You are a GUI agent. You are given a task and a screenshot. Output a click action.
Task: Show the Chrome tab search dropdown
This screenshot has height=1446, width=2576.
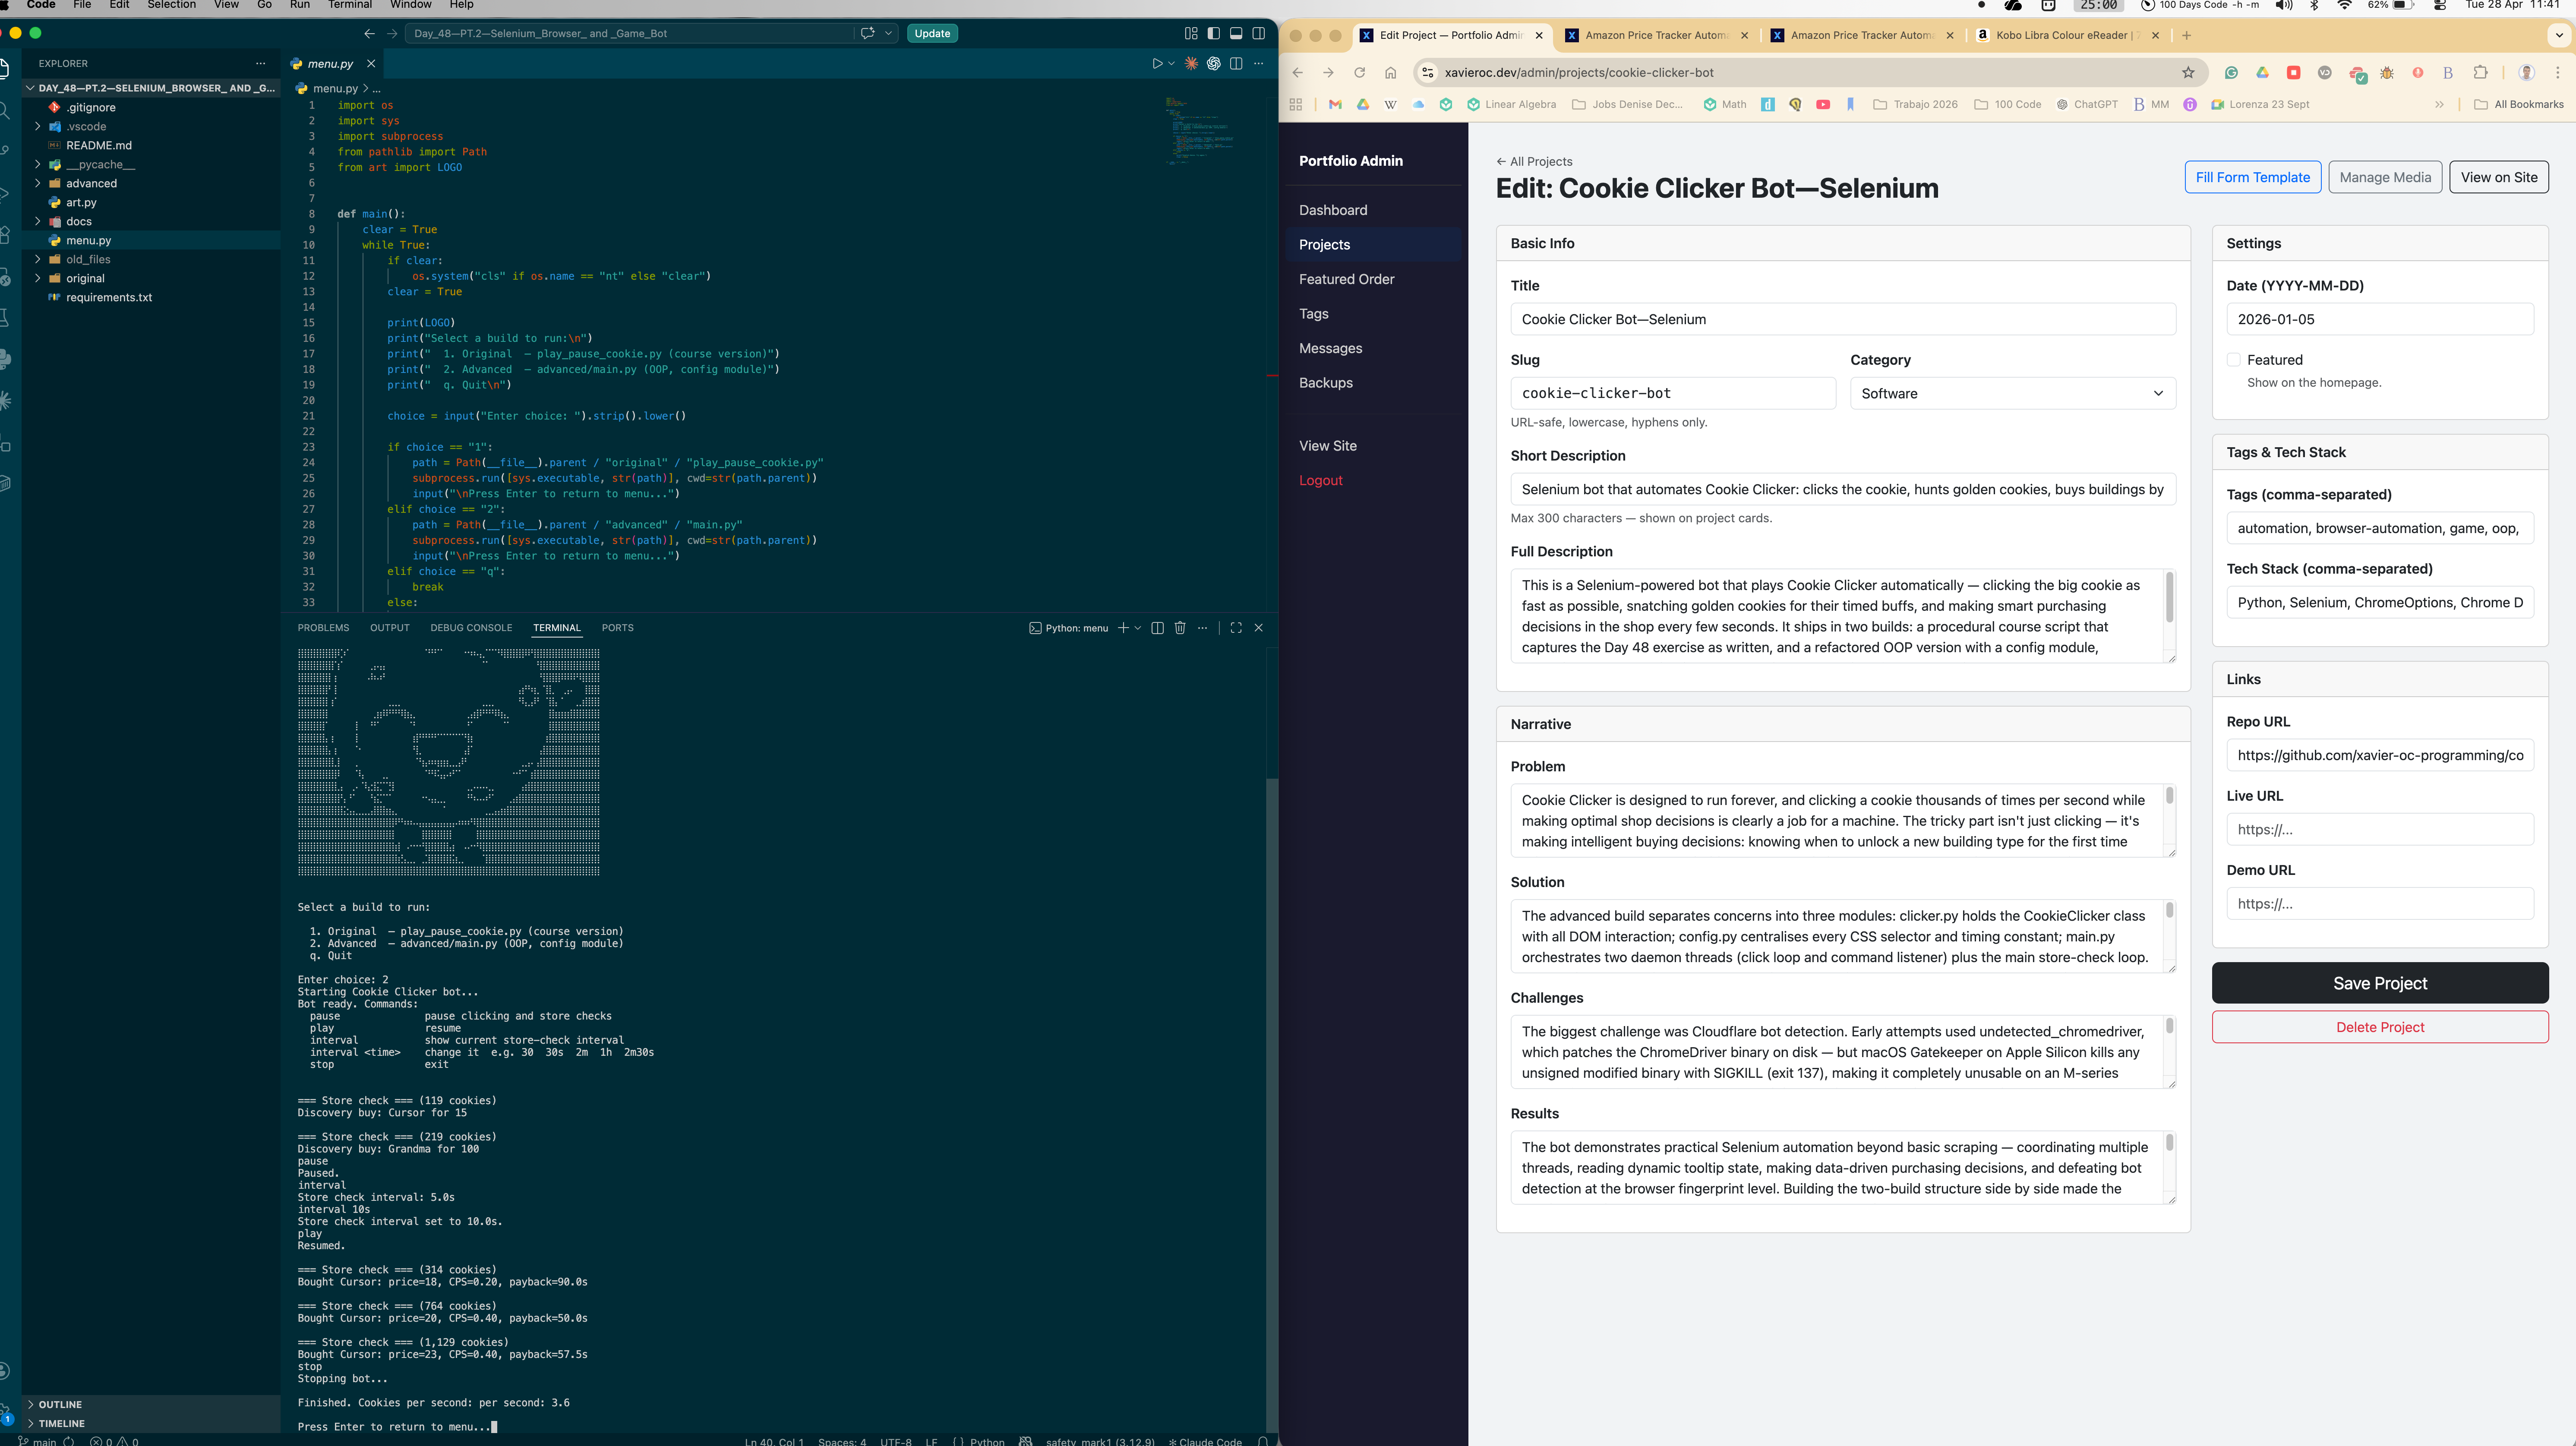tap(2559, 35)
